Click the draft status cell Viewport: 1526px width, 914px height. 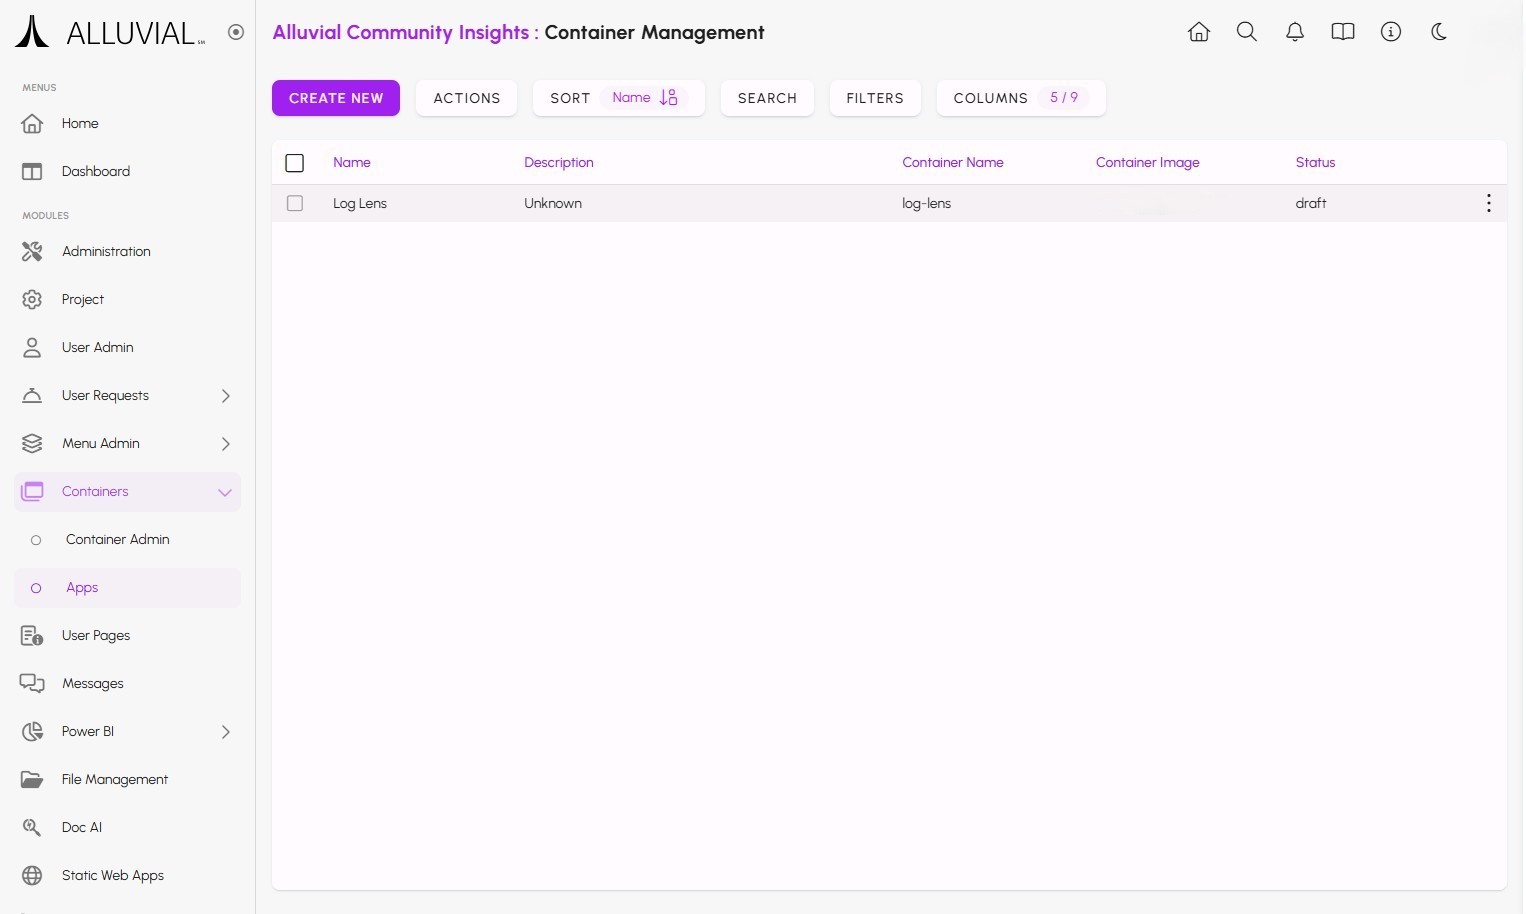click(1311, 203)
